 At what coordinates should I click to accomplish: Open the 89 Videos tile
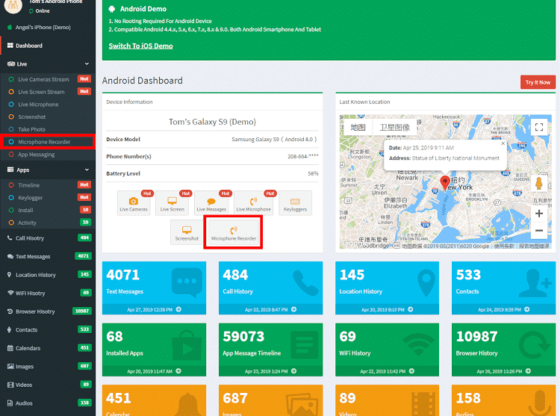tap(387, 400)
